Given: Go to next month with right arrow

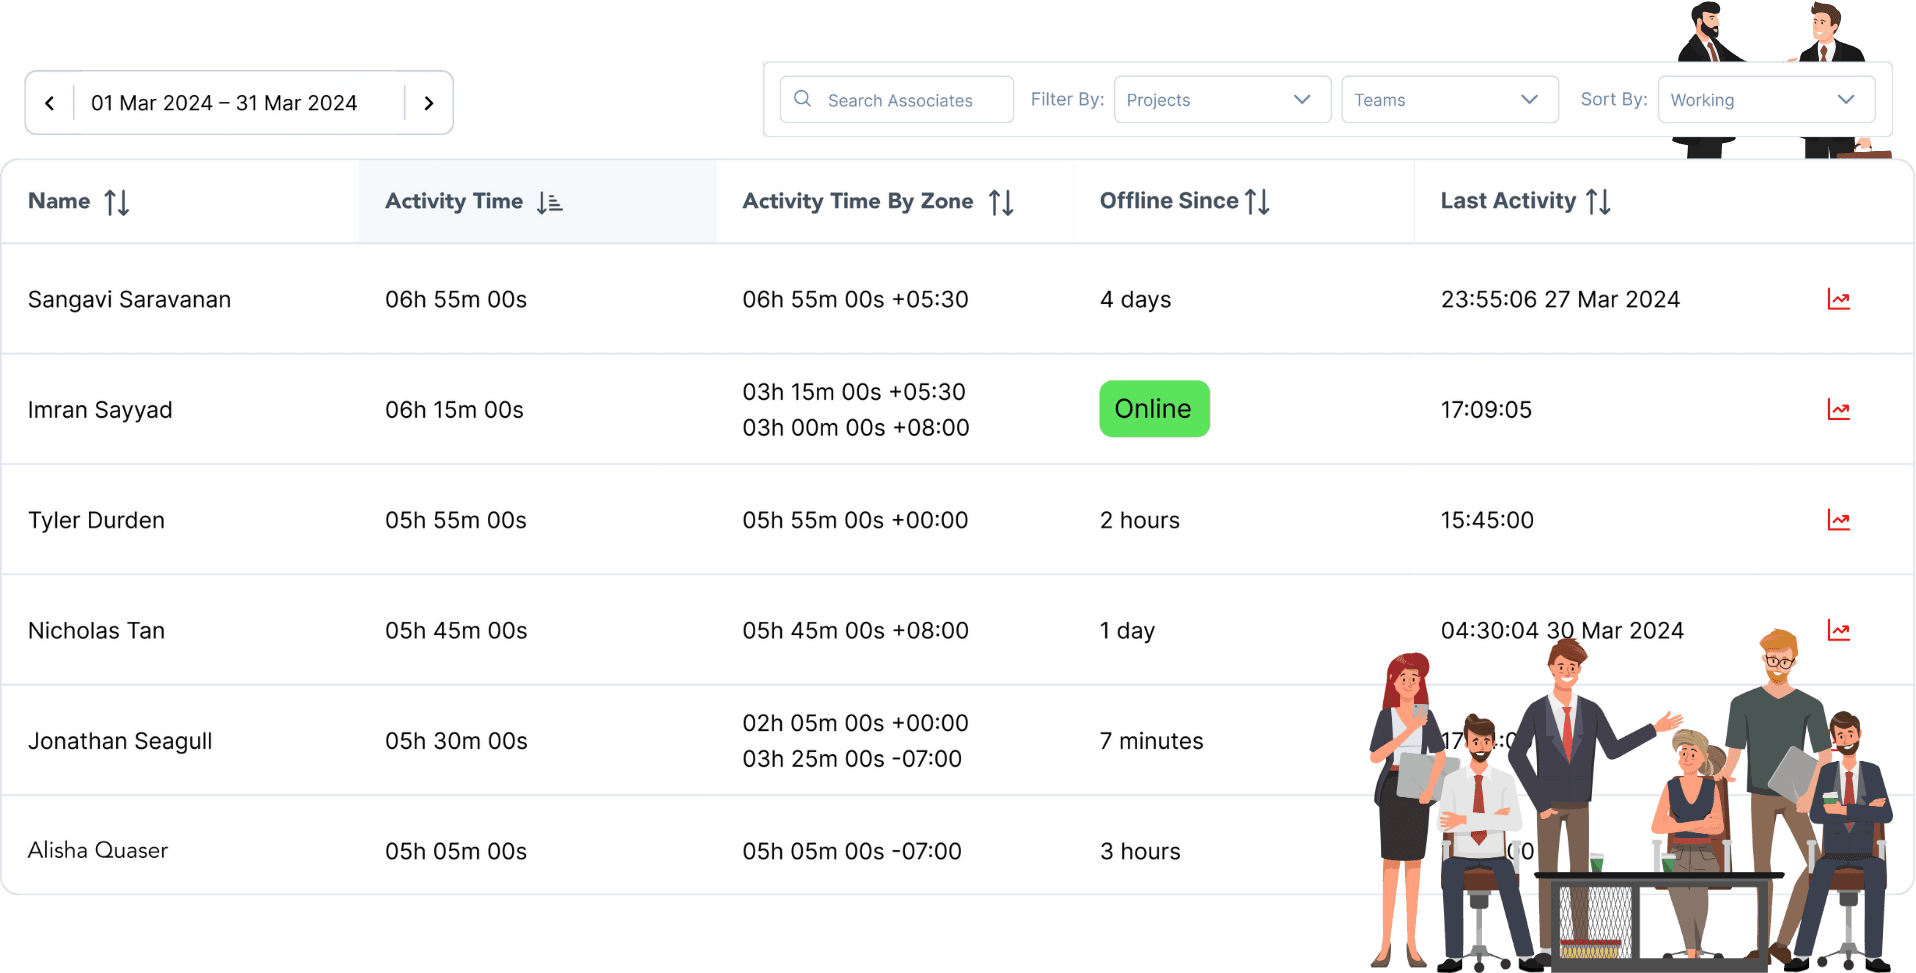Looking at the screenshot, I should [429, 103].
